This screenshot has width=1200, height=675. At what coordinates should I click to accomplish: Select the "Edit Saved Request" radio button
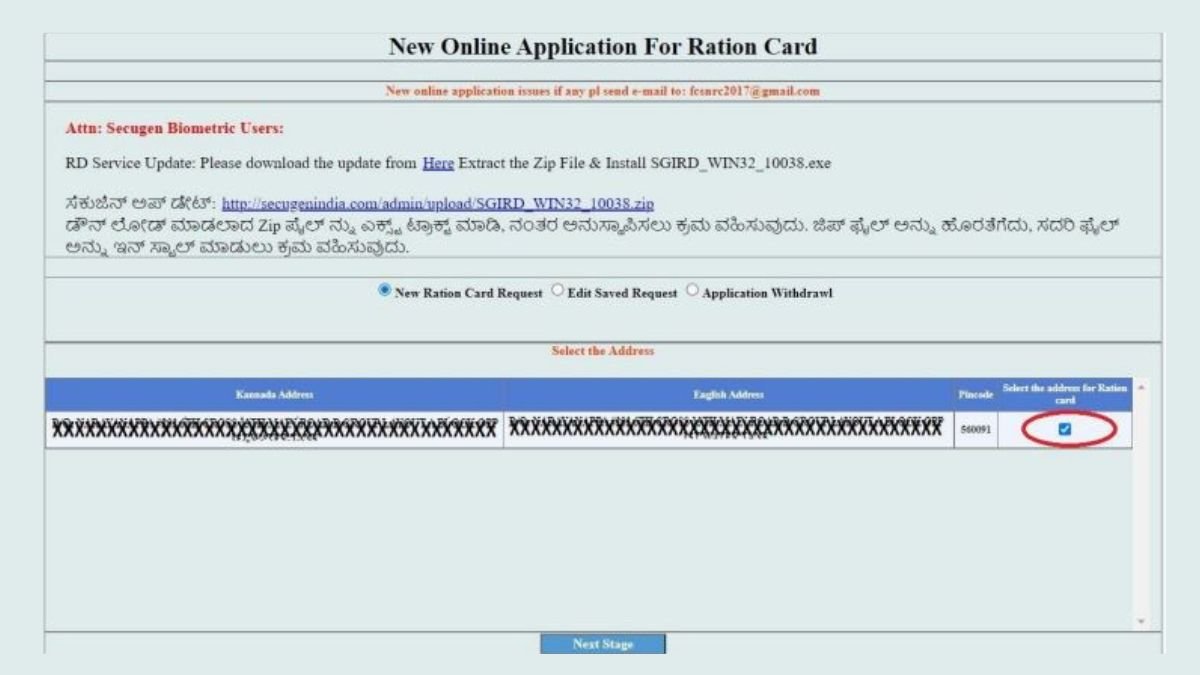point(556,293)
